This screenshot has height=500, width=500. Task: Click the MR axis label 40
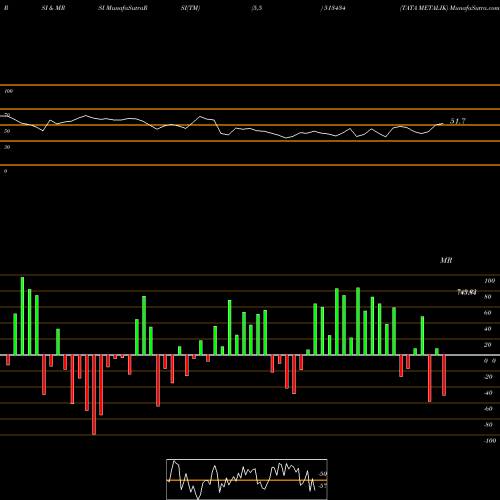[488, 329]
